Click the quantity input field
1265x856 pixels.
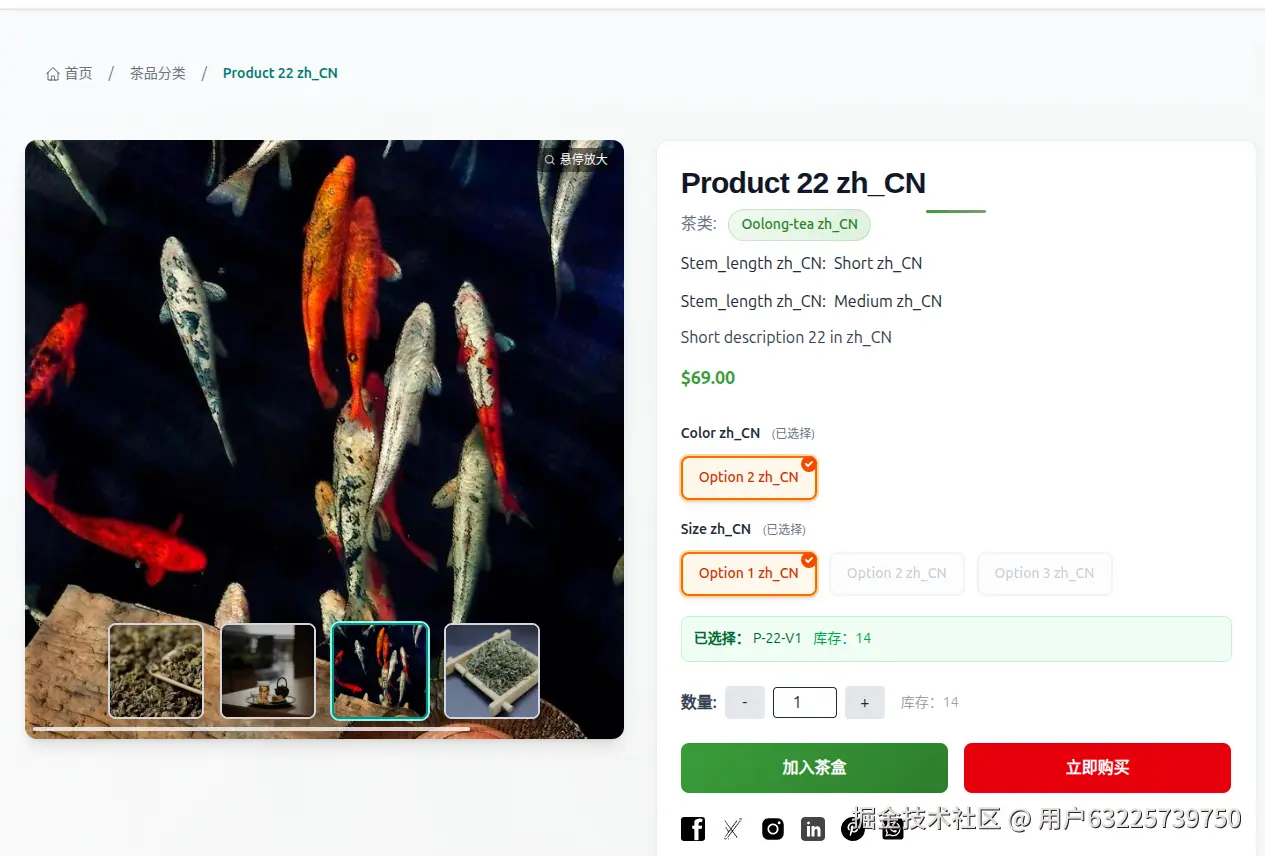[805, 703]
